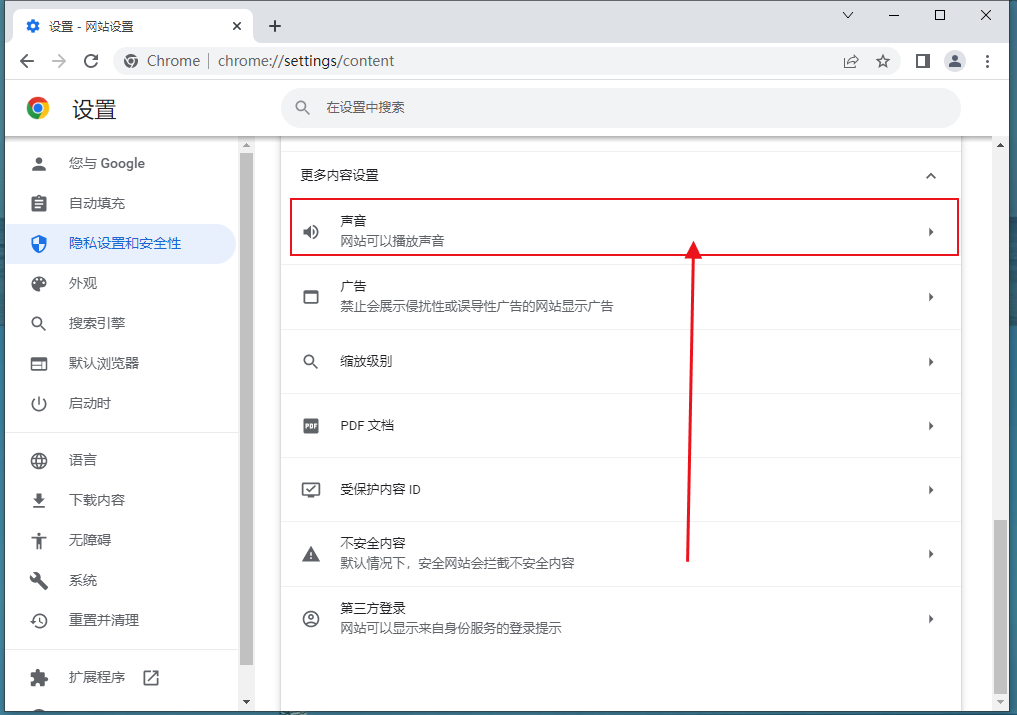Click the external-link icon next to 扩展程序
Screen dimensions: 1017x715
point(150,677)
